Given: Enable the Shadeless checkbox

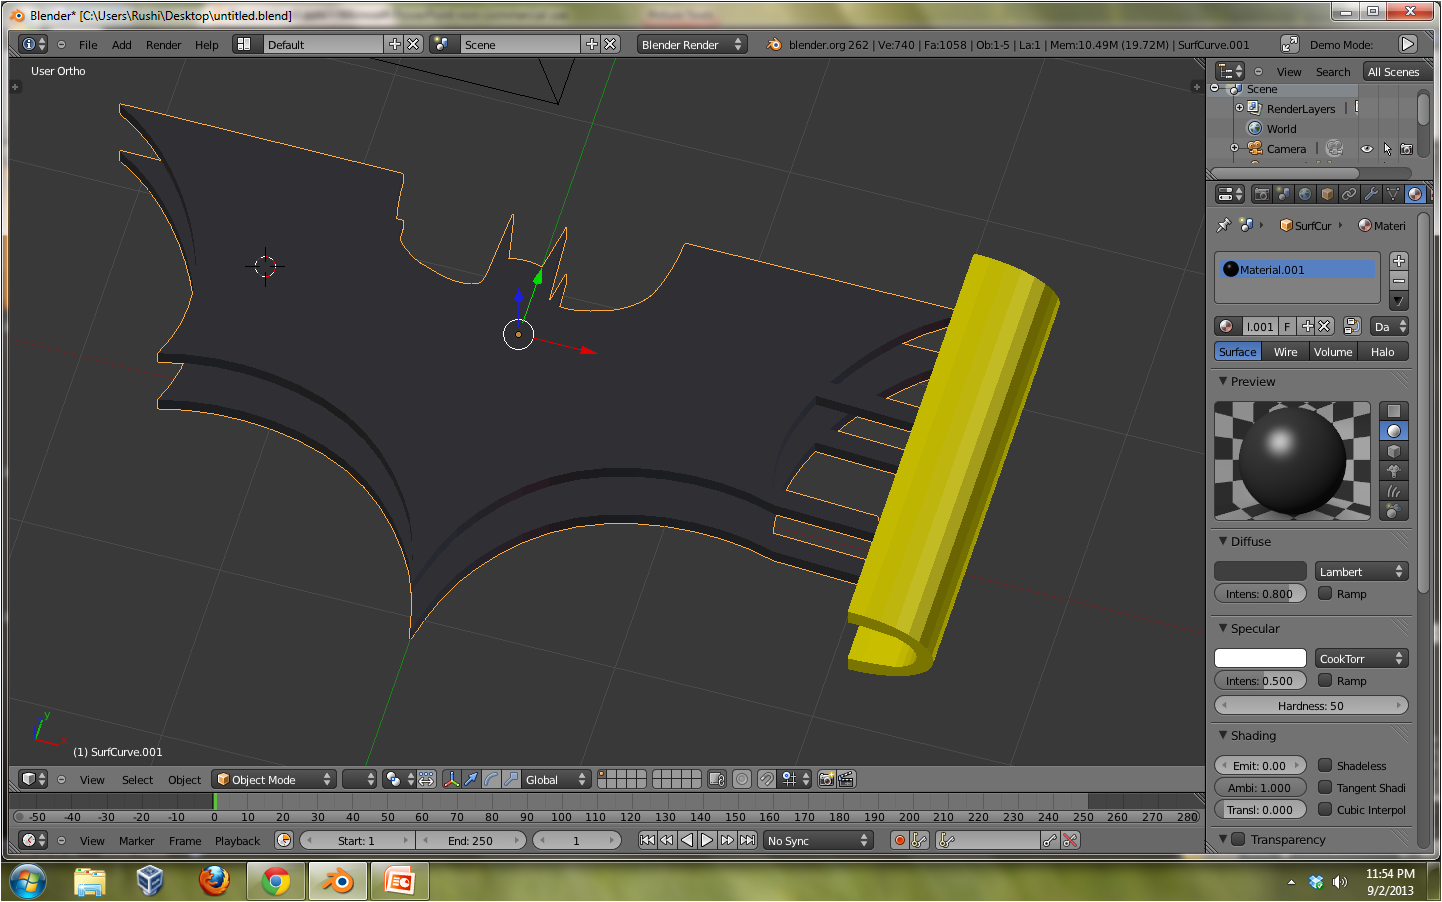Looking at the screenshot, I should coord(1325,765).
